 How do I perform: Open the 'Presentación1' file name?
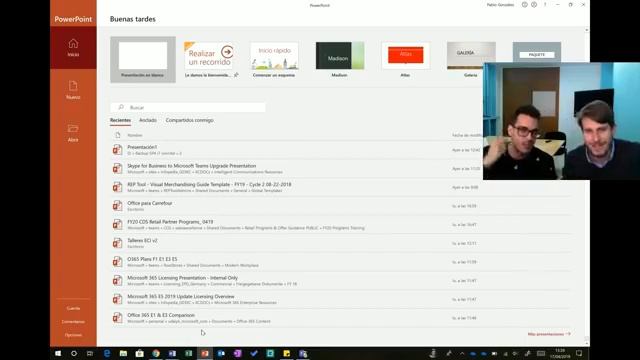(142, 147)
